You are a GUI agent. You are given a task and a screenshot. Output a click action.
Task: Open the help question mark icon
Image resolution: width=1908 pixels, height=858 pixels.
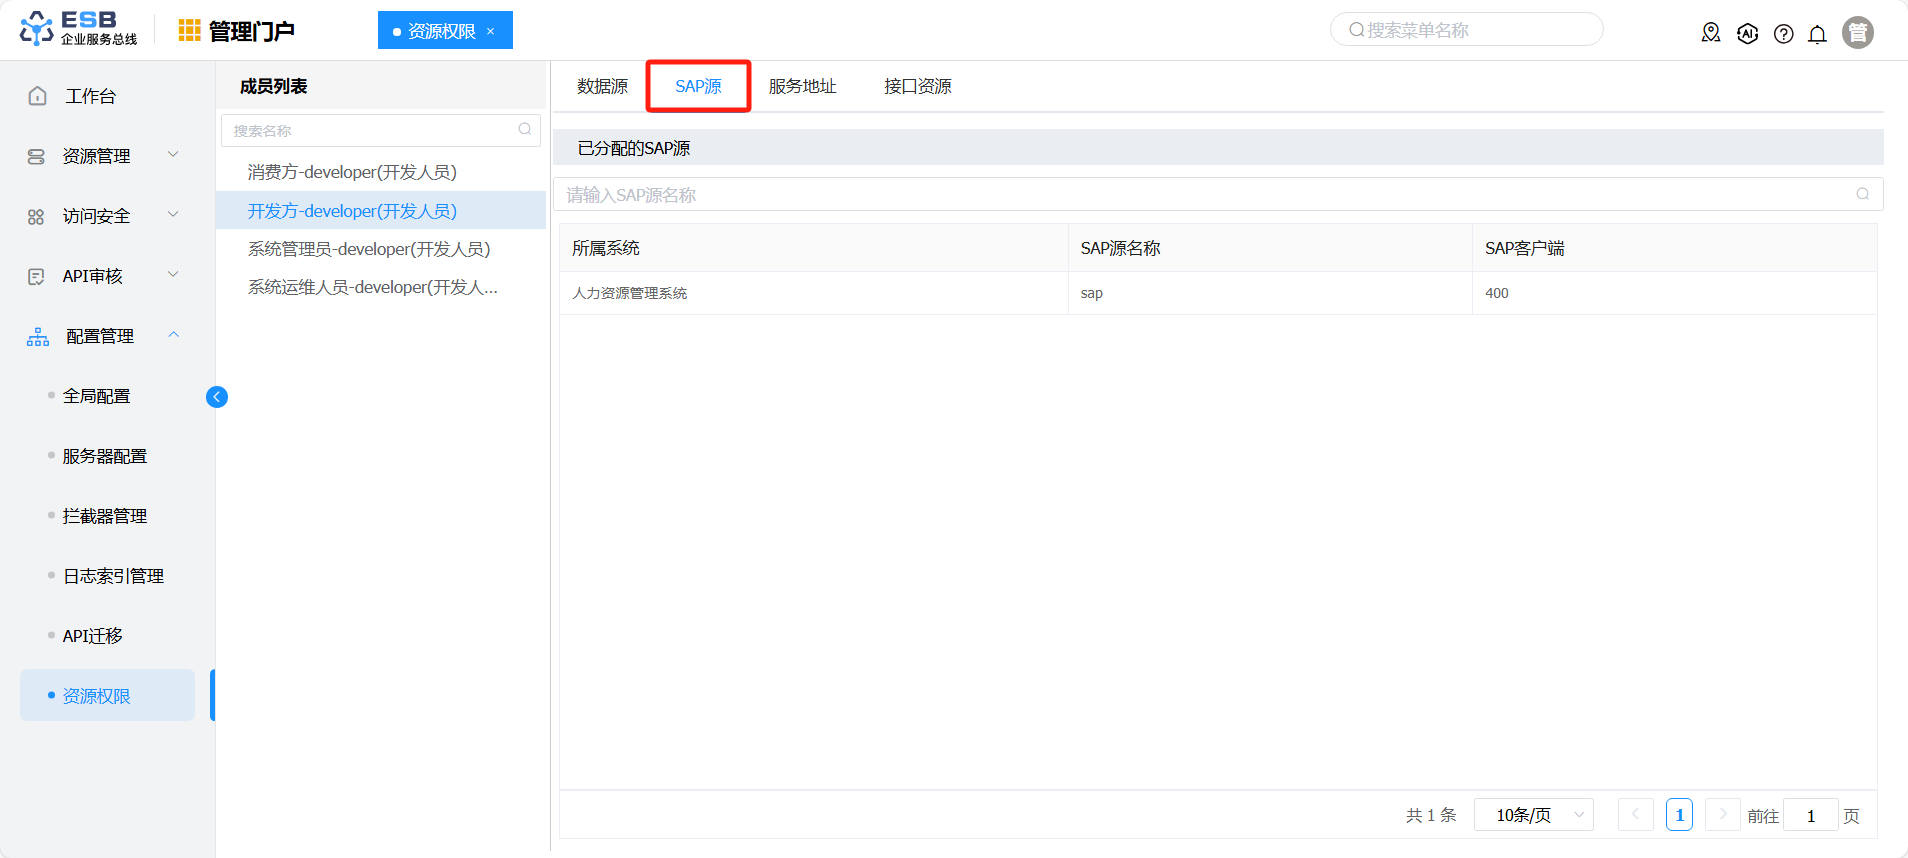pyautogui.click(x=1783, y=34)
